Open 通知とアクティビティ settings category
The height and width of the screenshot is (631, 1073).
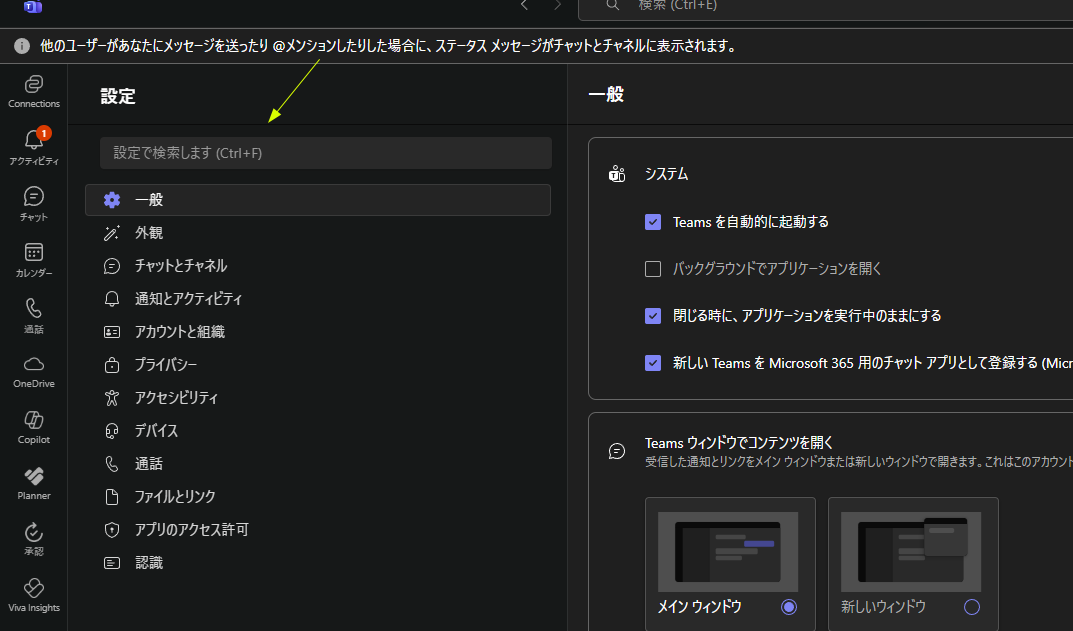(x=188, y=299)
